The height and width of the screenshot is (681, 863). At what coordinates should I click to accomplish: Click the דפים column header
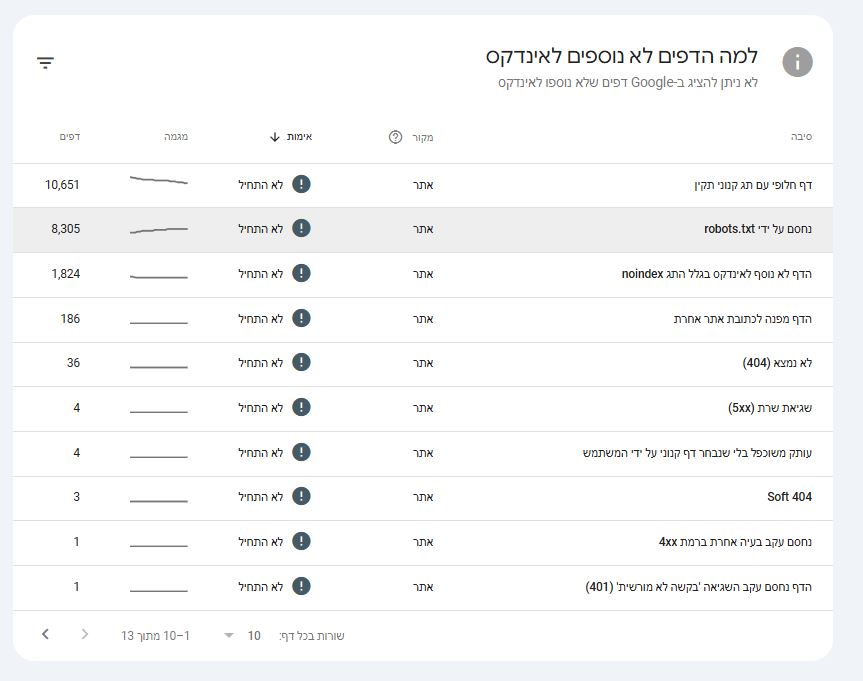click(x=70, y=137)
